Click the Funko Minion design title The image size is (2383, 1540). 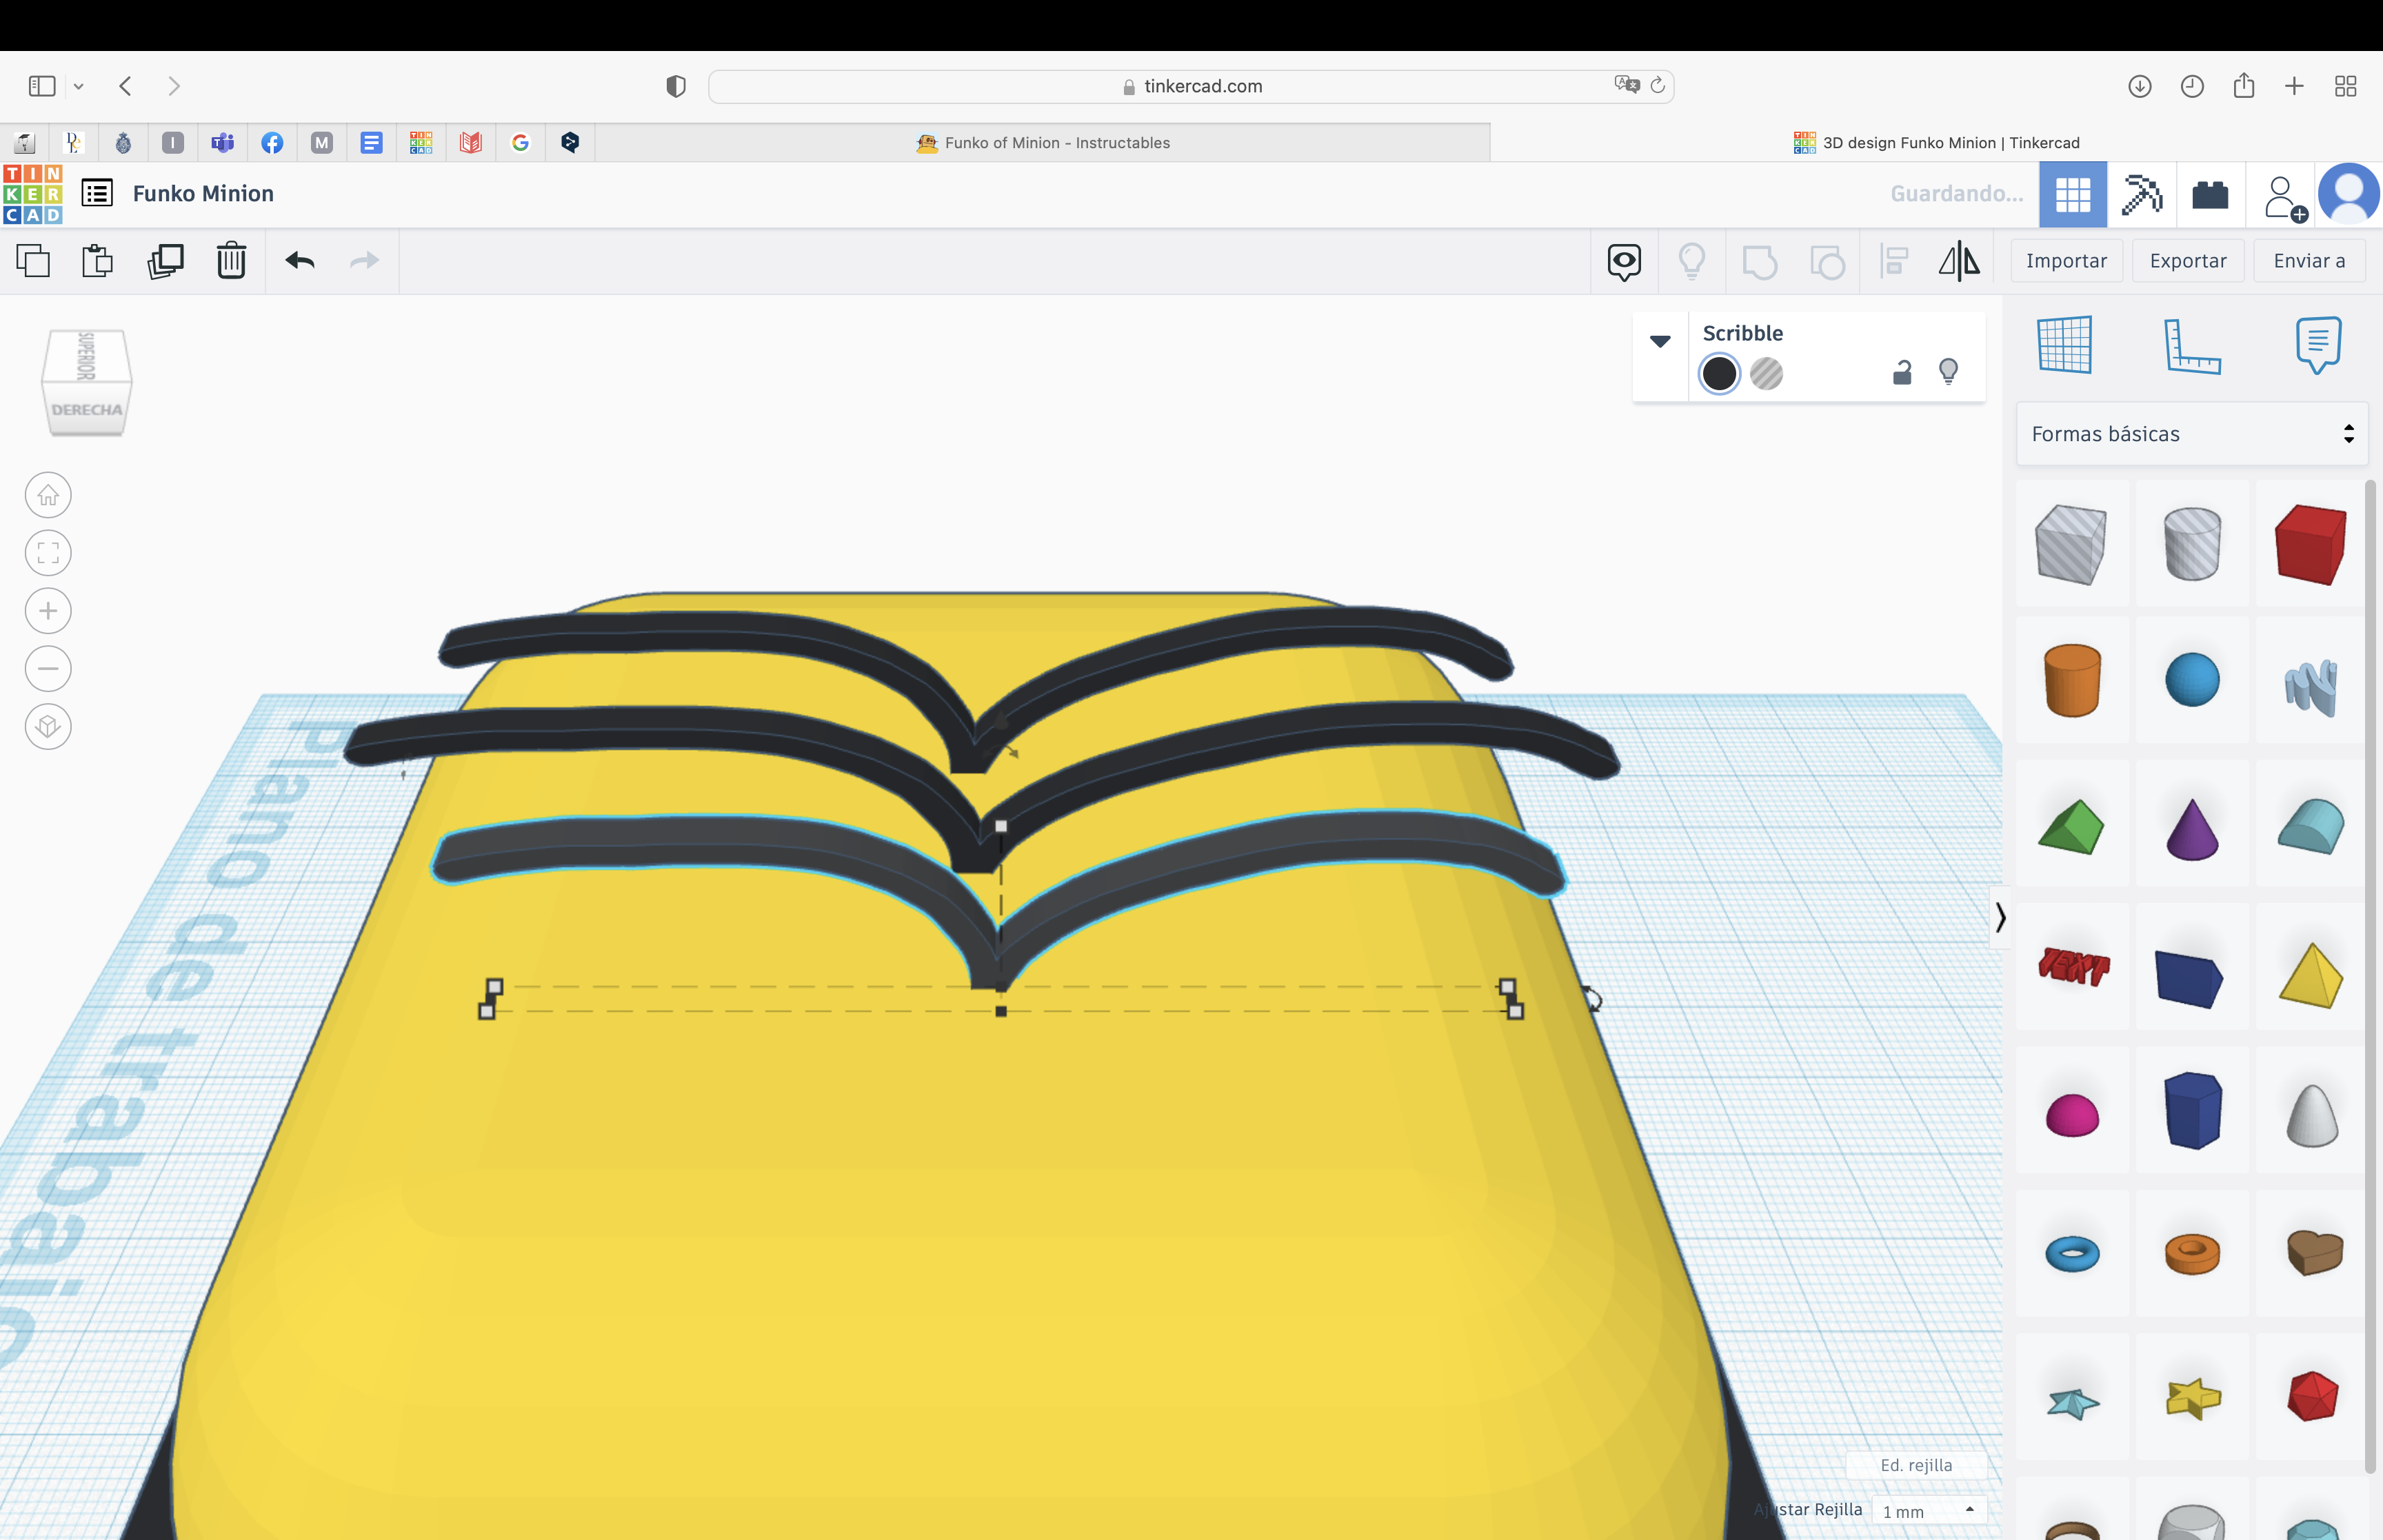coord(203,194)
